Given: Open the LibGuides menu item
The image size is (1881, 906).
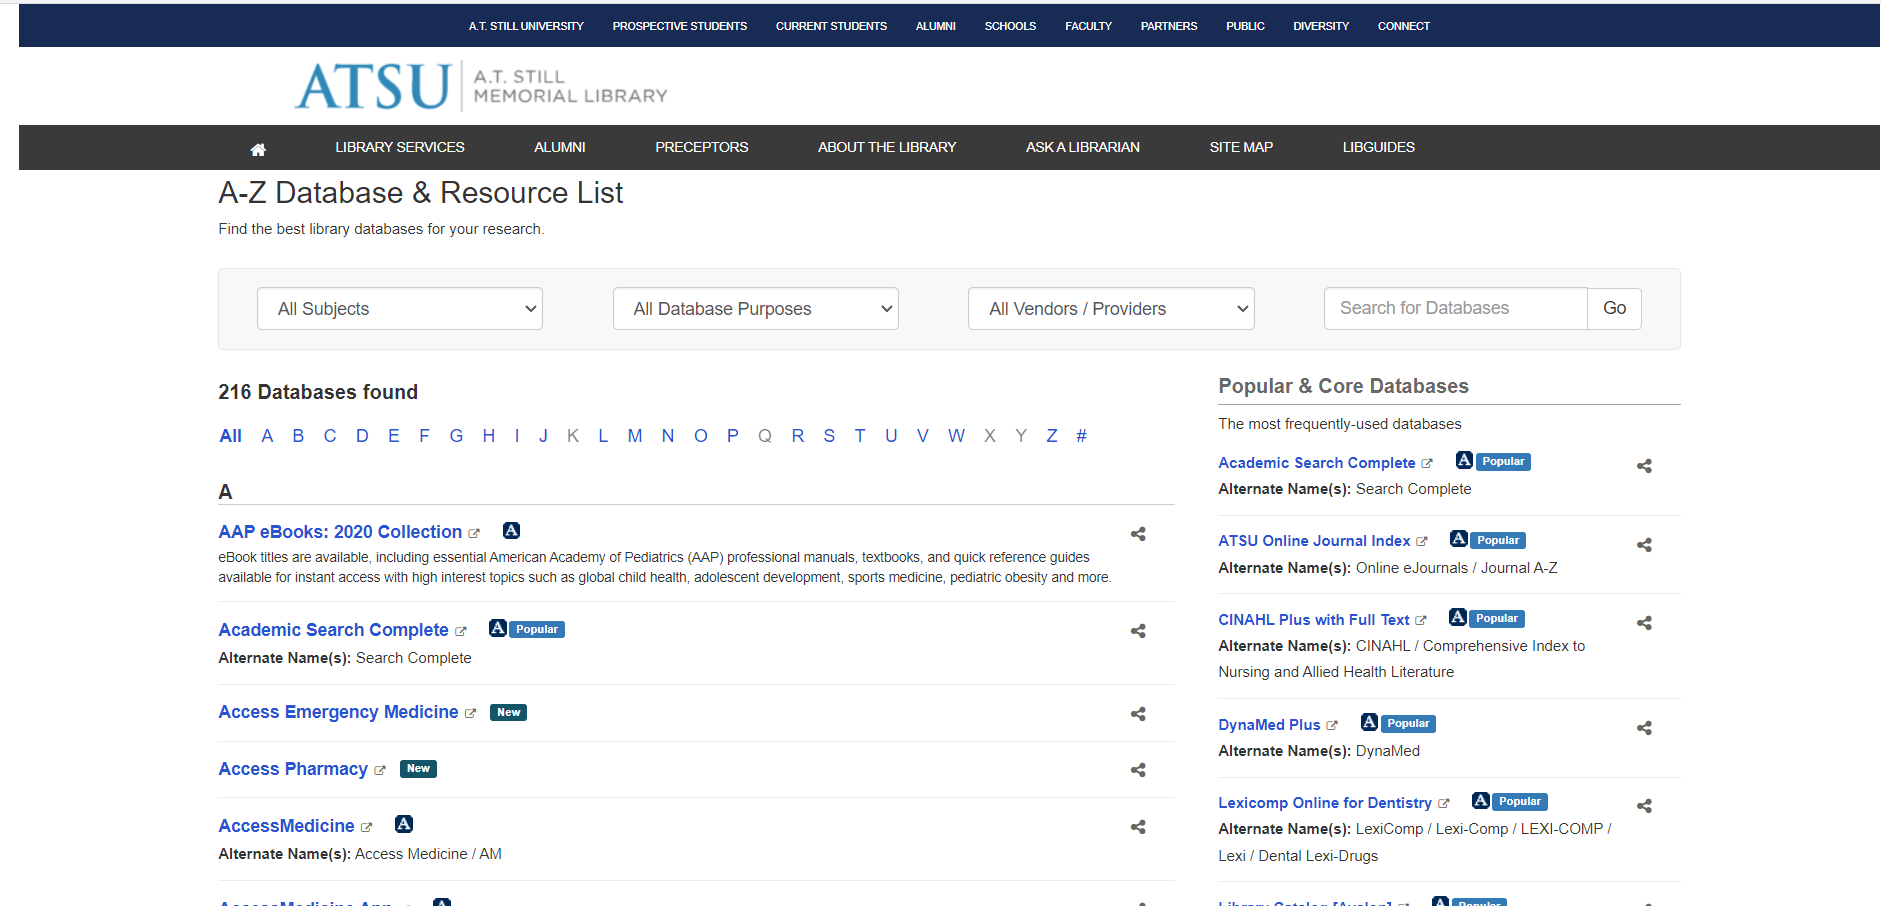Looking at the screenshot, I should (x=1379, y=147).
